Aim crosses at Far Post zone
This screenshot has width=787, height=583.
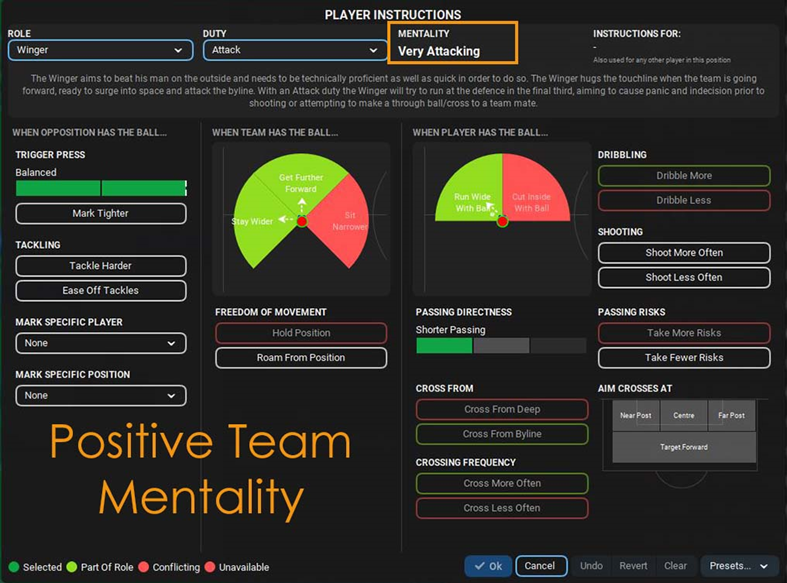731,415
